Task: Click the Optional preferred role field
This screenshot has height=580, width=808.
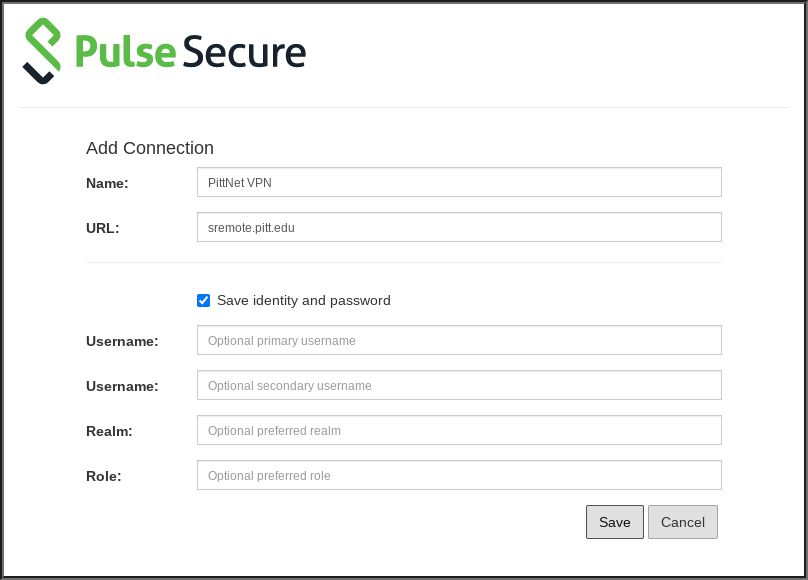Action: 459,475
